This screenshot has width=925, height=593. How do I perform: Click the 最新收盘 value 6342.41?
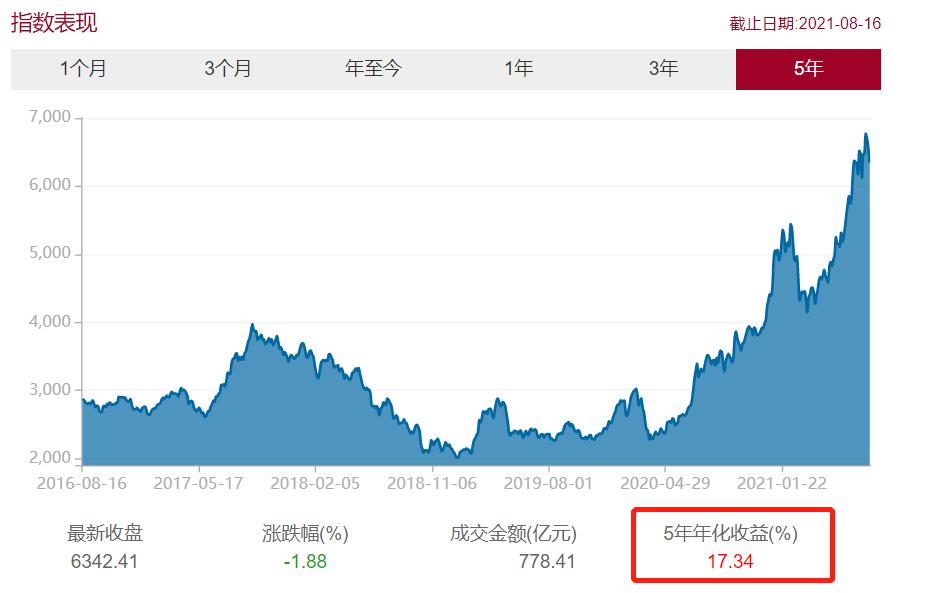coord(102,561)
